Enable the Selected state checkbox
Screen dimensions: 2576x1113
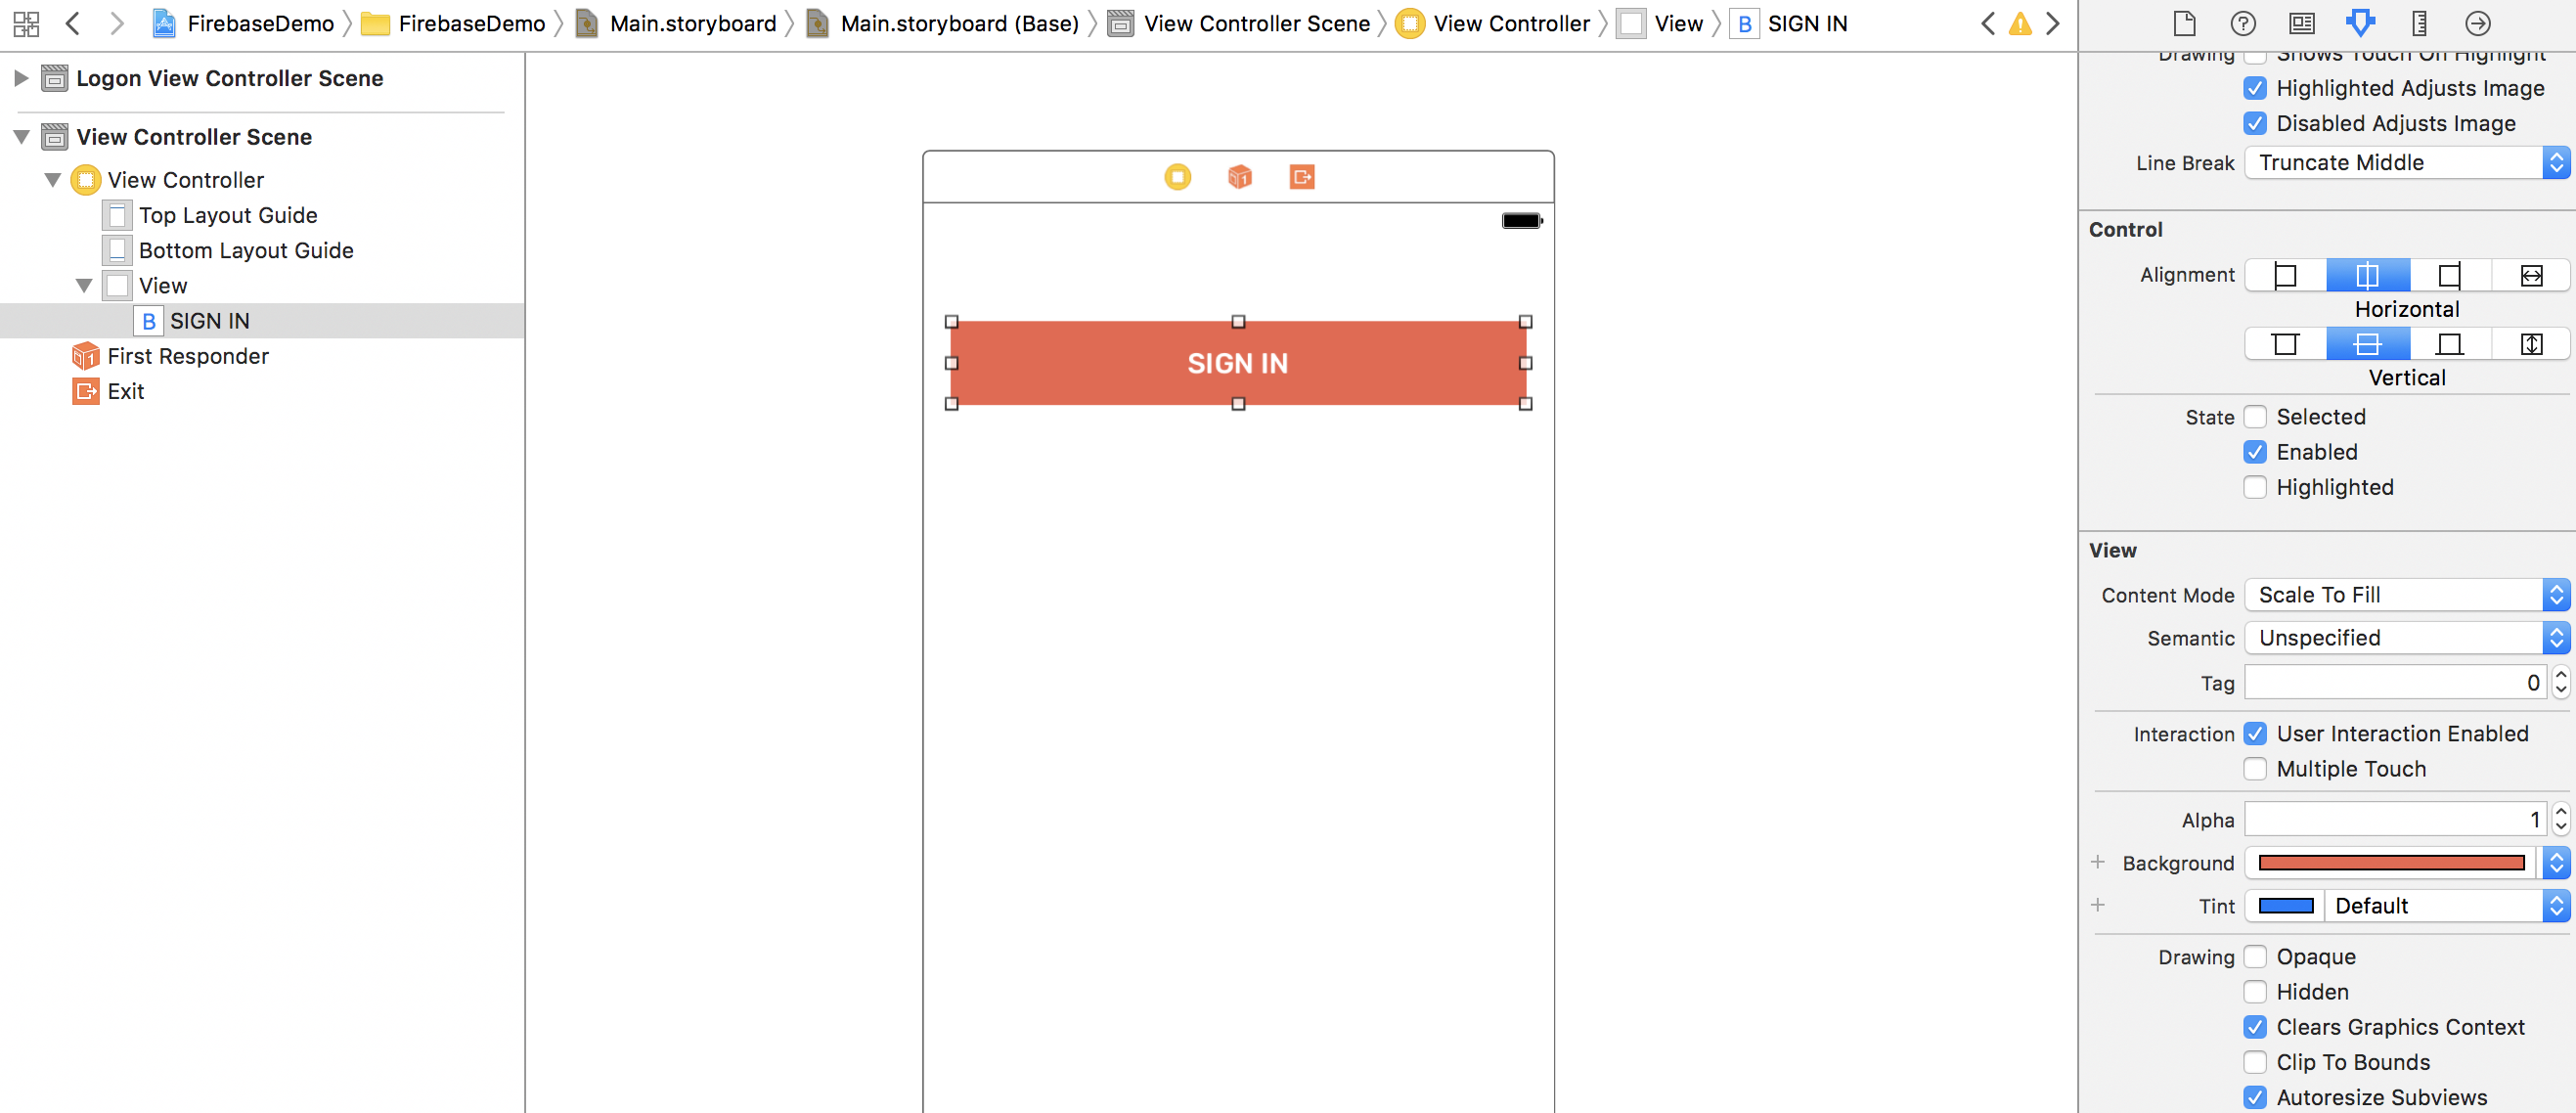[2254, 417]
